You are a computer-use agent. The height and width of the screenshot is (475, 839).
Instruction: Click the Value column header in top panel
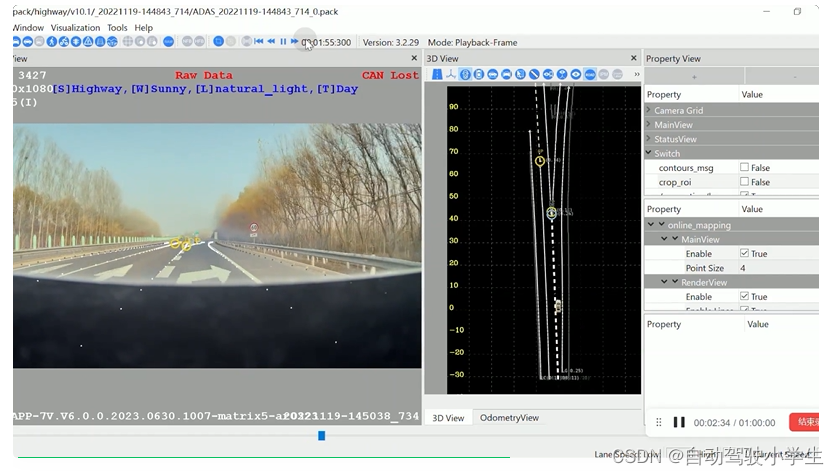tap(752, 94)
